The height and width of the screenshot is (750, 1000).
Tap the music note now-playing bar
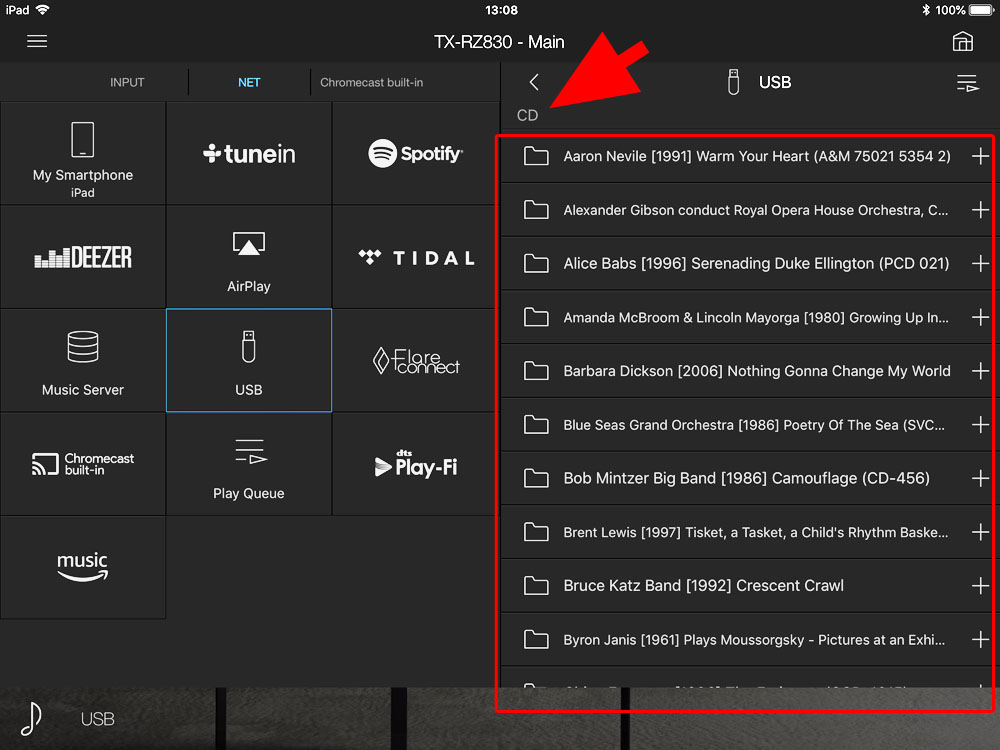[x=32, y=718]
